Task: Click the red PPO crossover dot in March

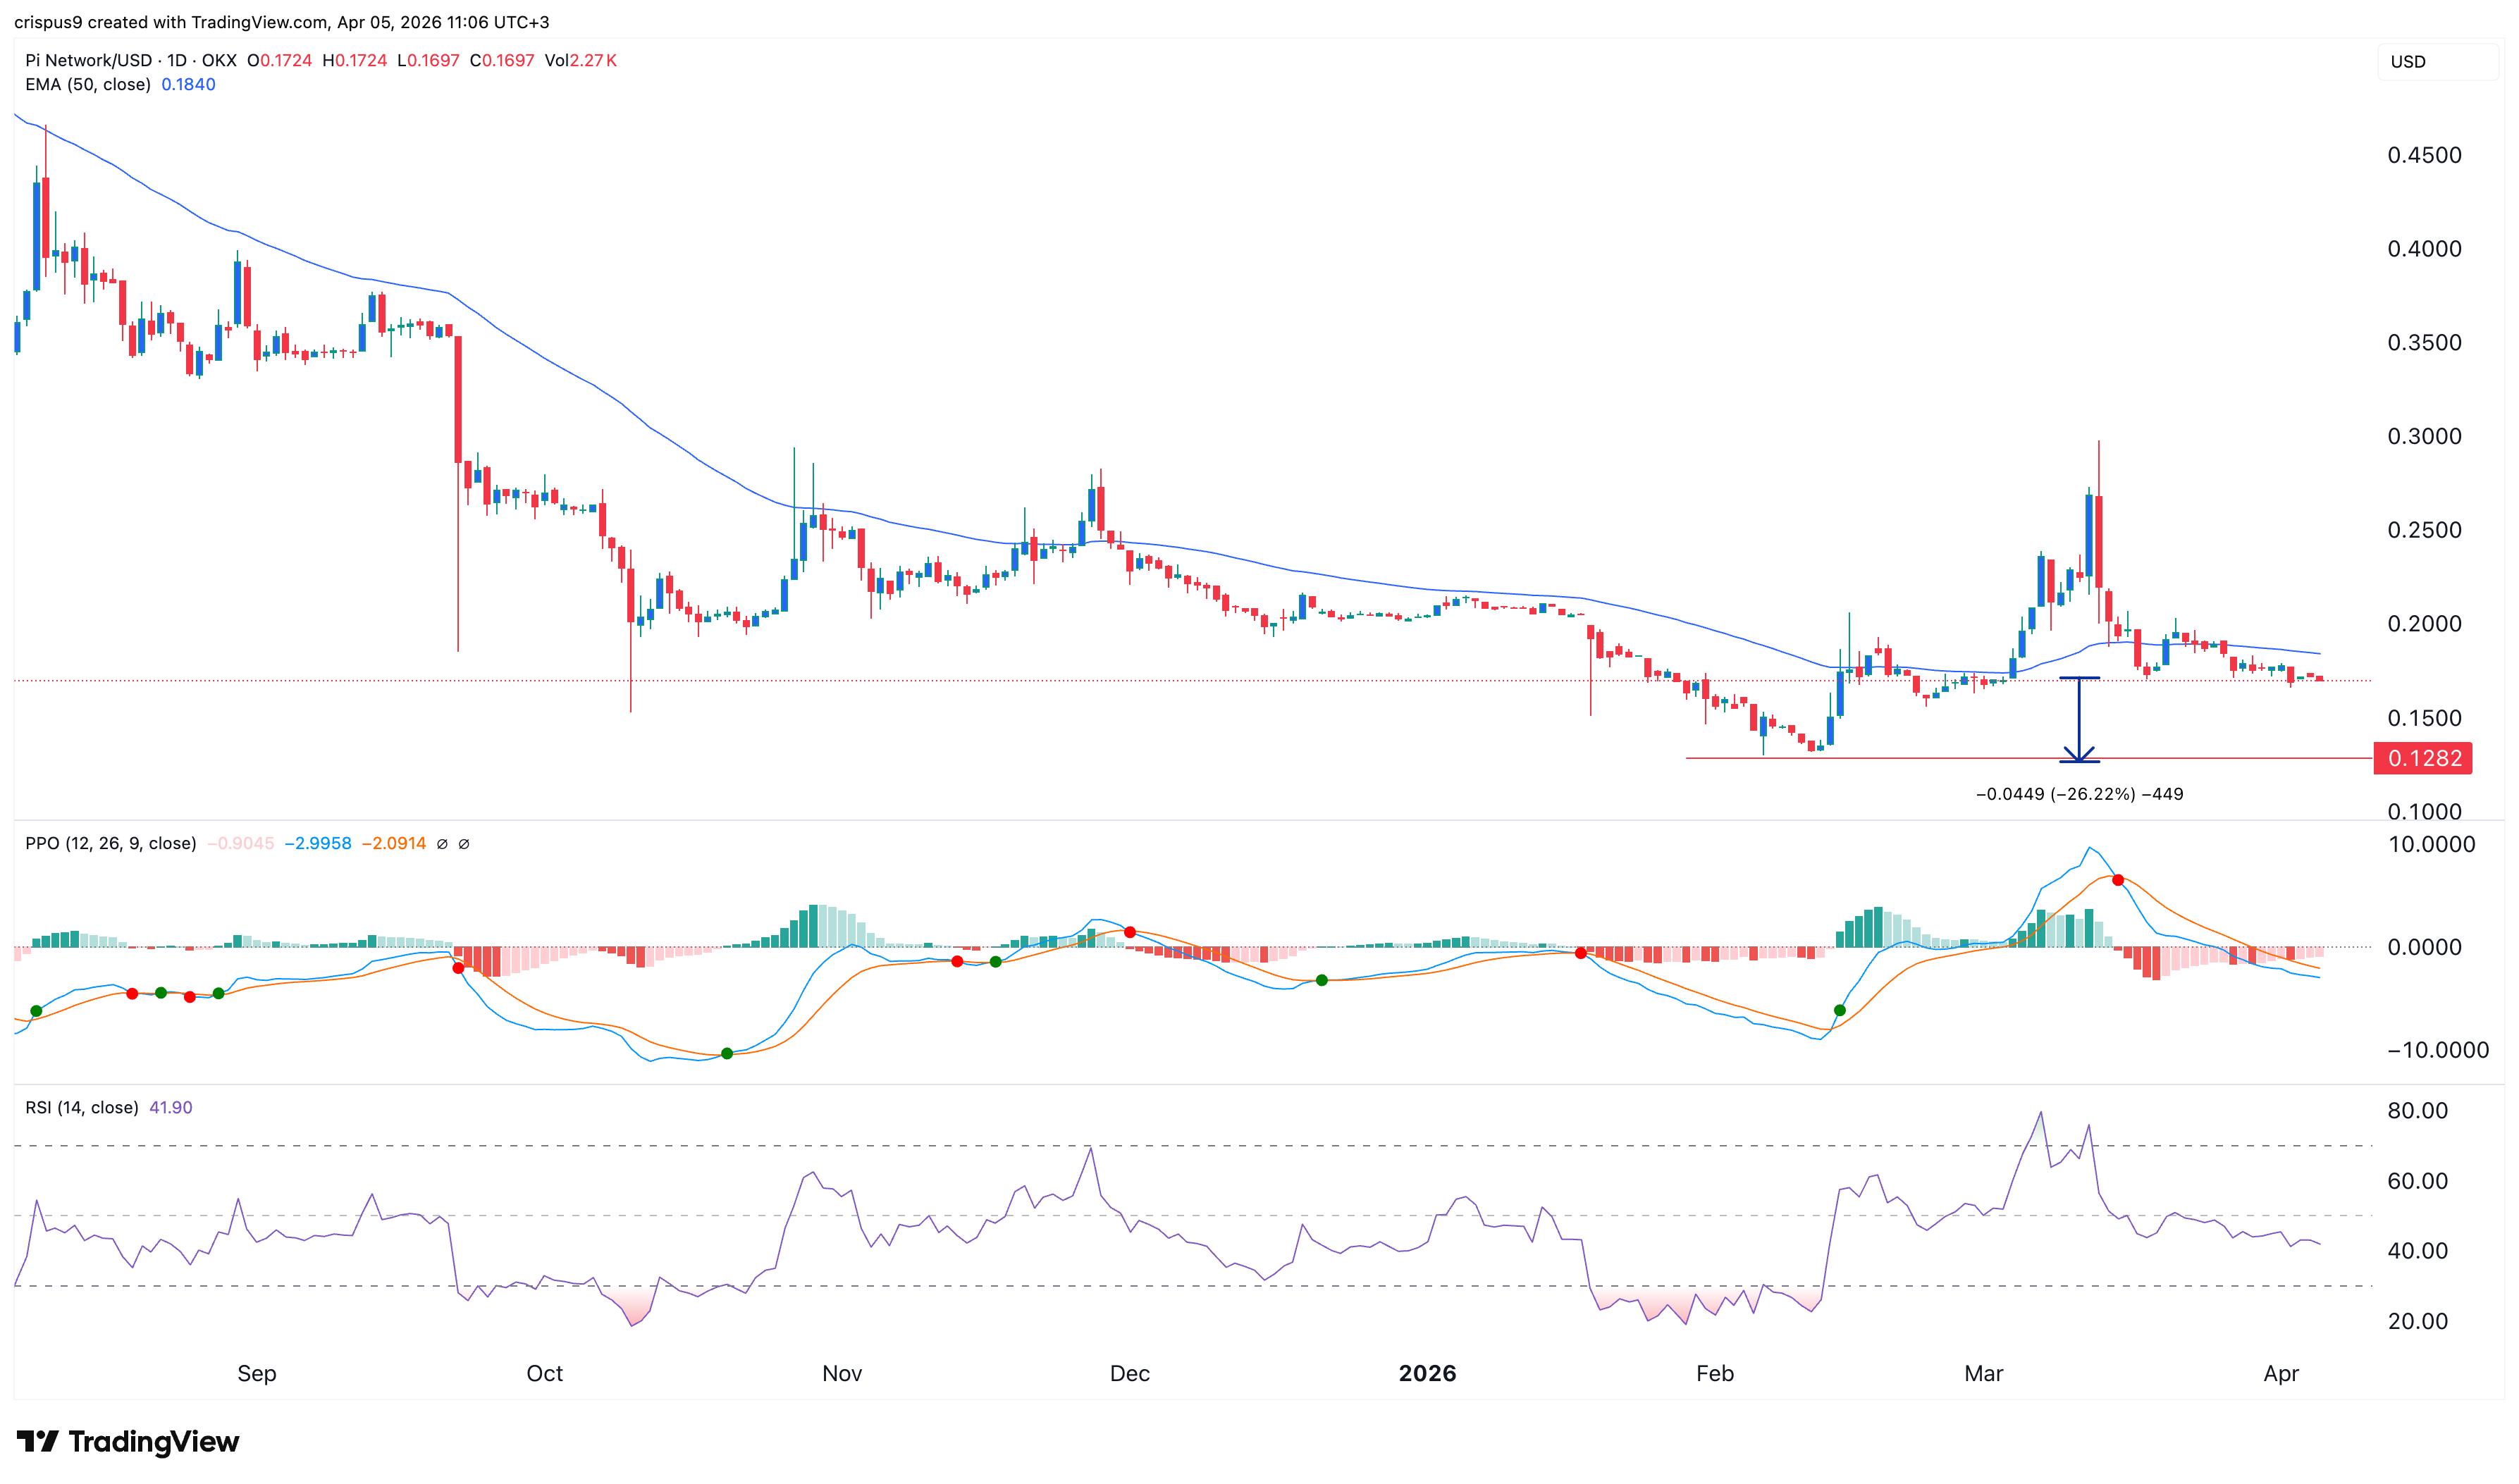Action: coord(2117,880)
